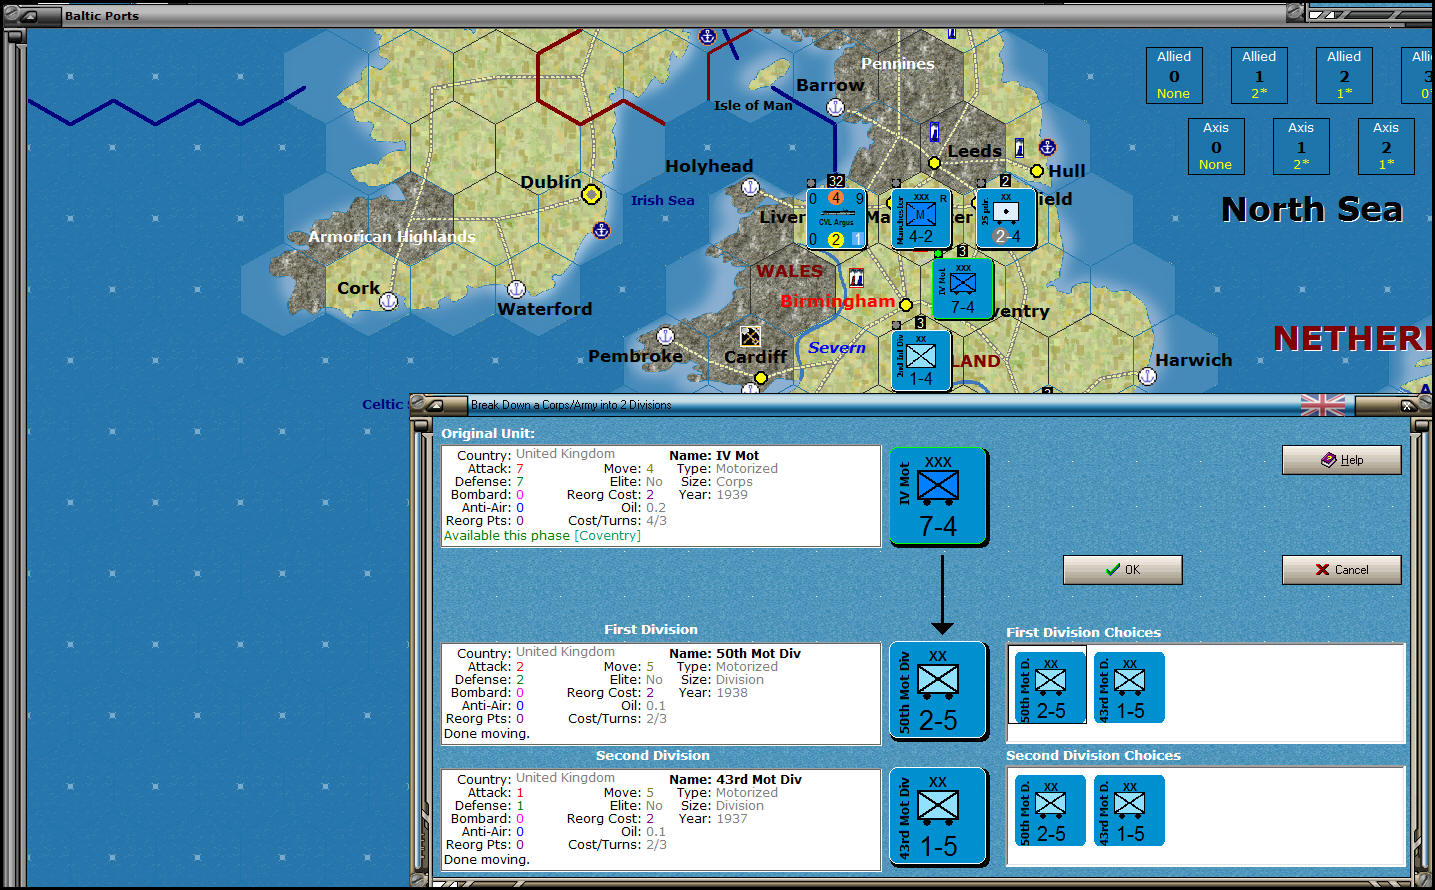Click the WALES region label
The image size is (1435, 890).
click(x=789, y=271)
